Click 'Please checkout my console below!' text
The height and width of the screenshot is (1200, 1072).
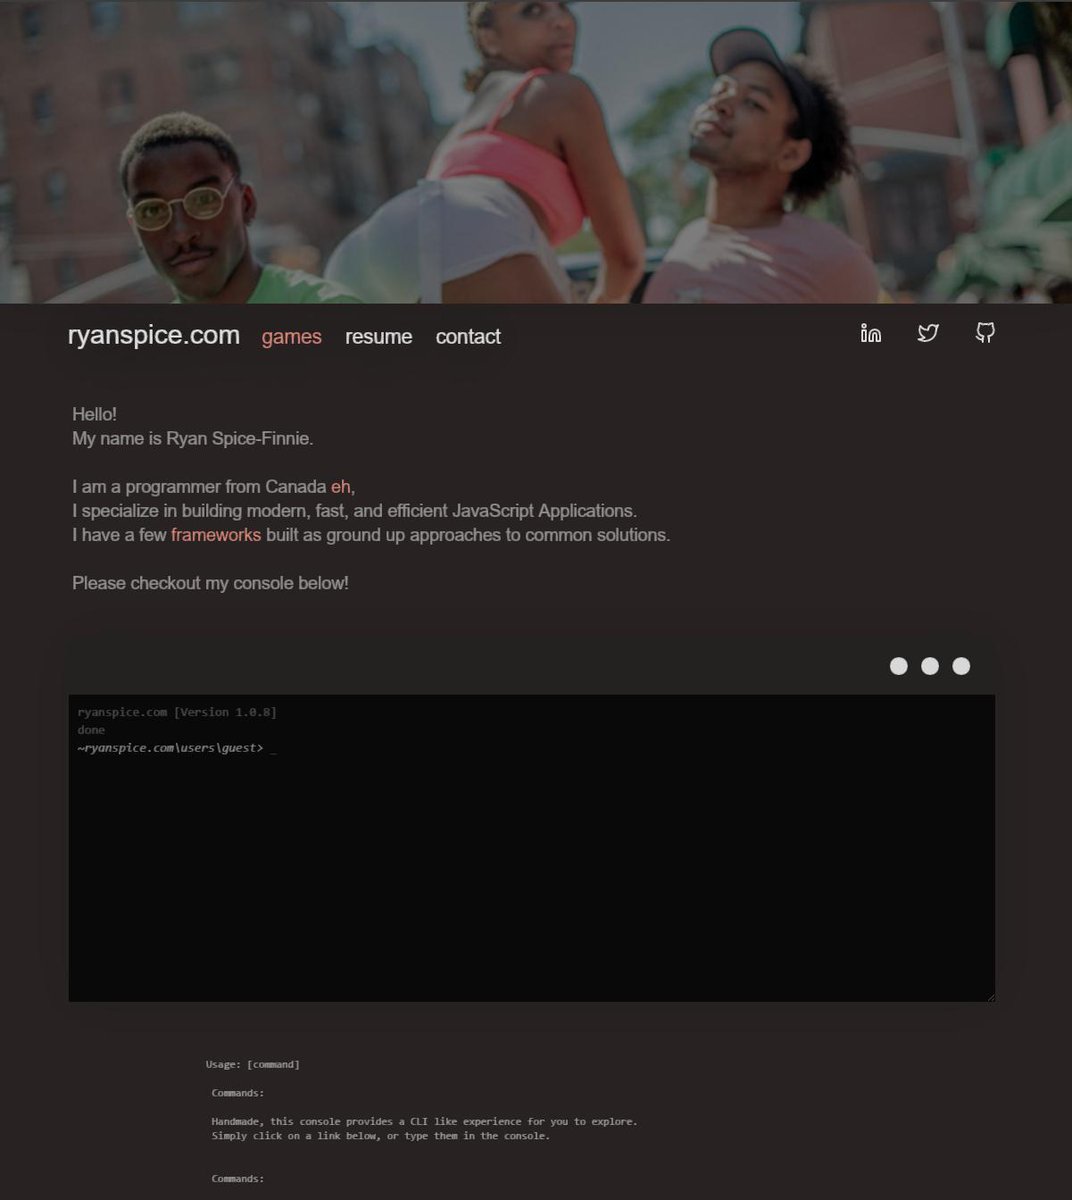[210, 583]
